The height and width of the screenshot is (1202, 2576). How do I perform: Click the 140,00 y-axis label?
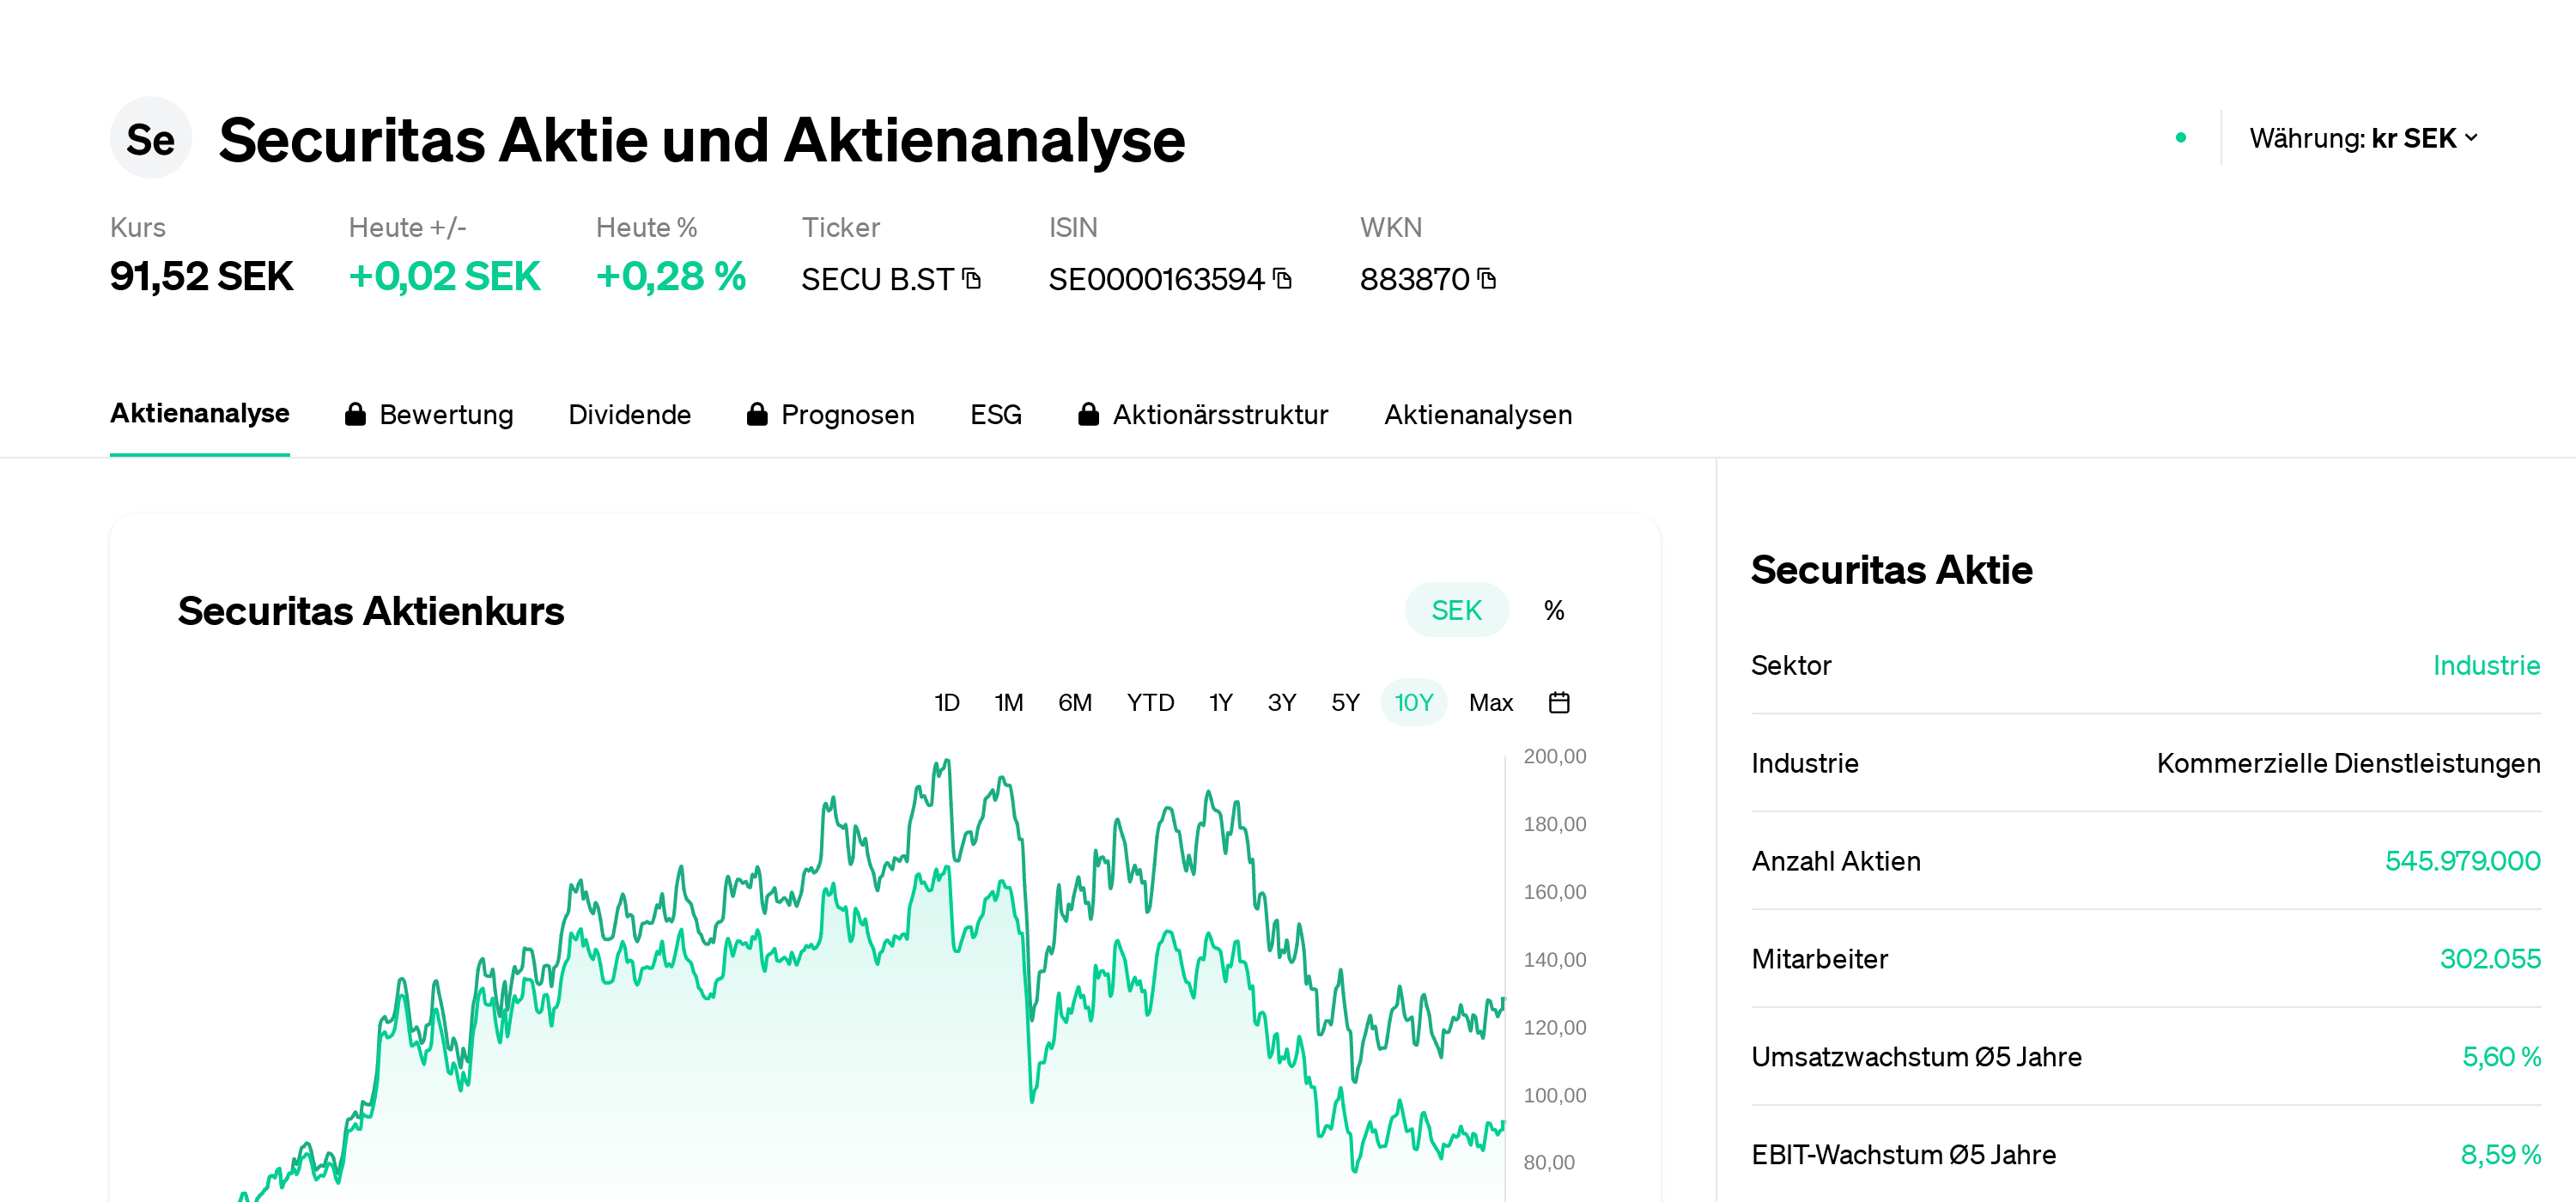click(1554, 959)
